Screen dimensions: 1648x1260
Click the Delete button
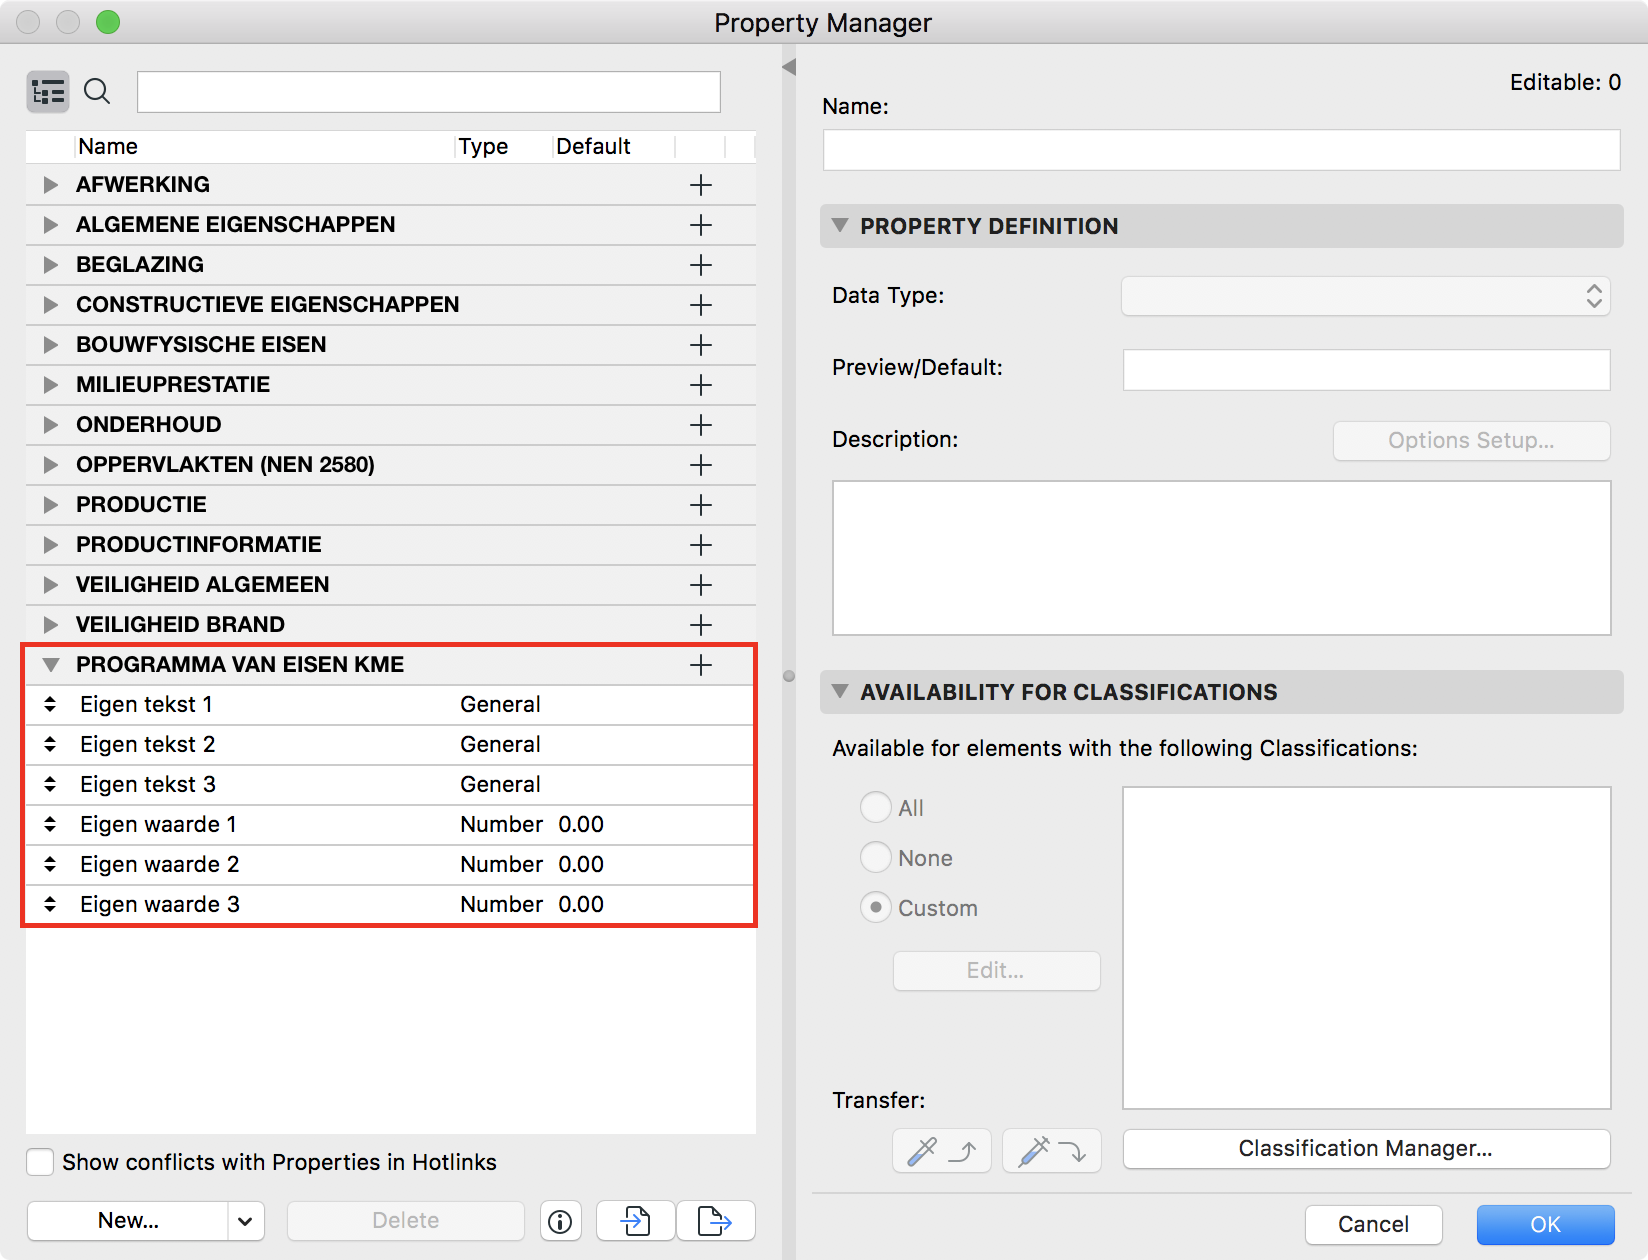click(x=406, y=1221)
